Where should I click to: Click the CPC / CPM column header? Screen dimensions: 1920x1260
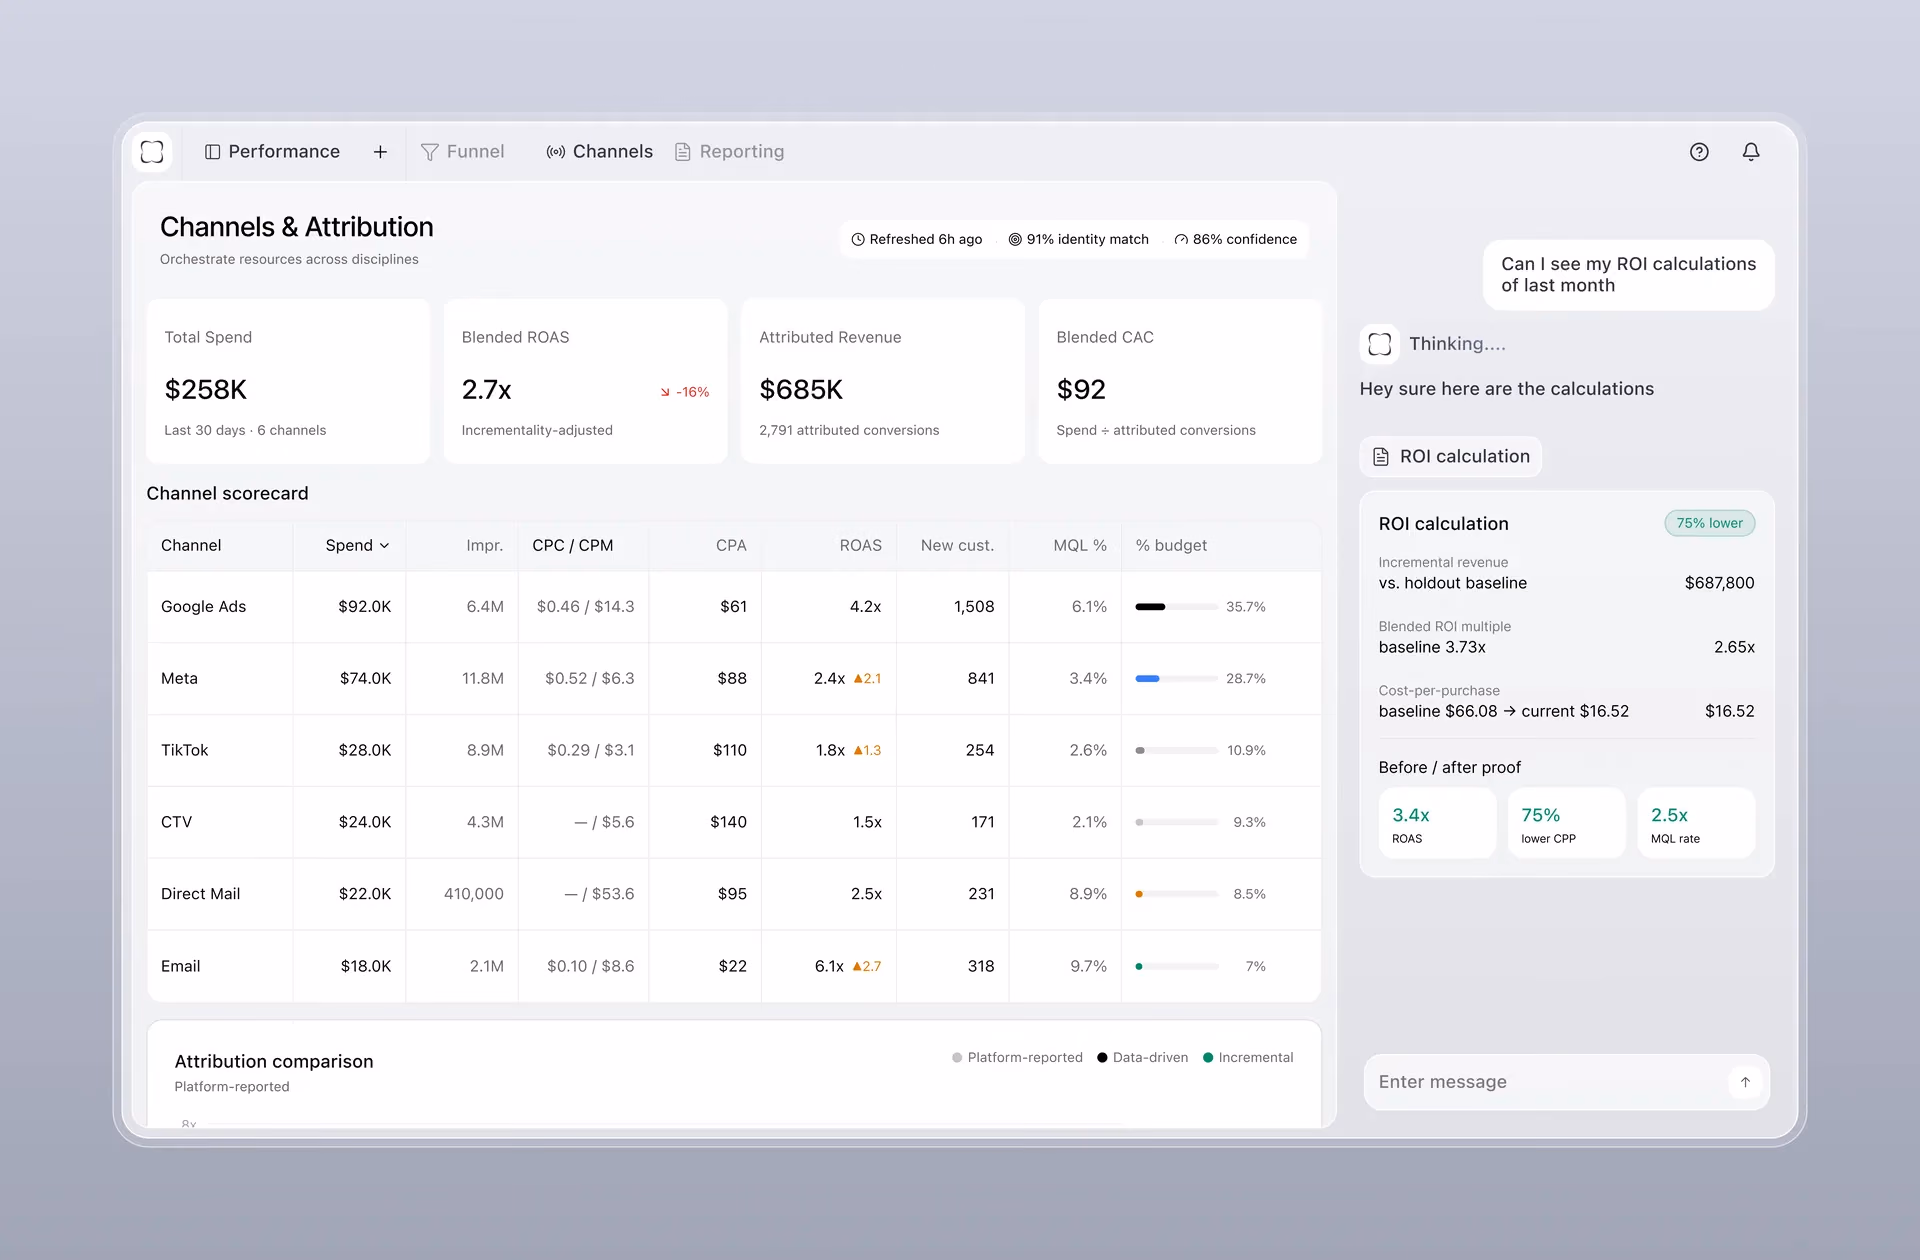(x=573, y=546)
